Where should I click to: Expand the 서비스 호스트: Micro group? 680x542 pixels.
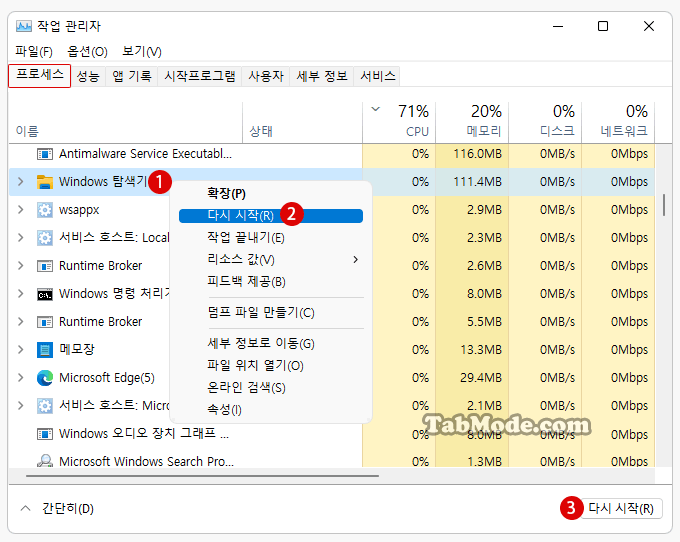click(20, 405)
